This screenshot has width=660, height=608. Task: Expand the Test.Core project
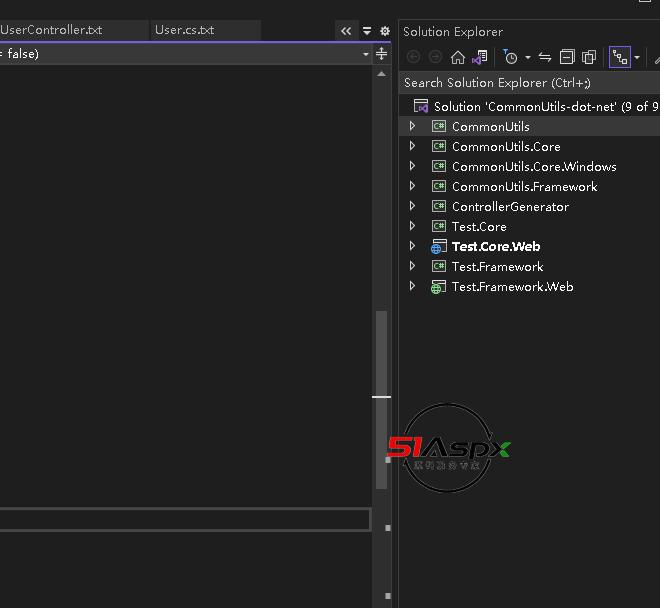pyautogui.click(x=412, y=226)
